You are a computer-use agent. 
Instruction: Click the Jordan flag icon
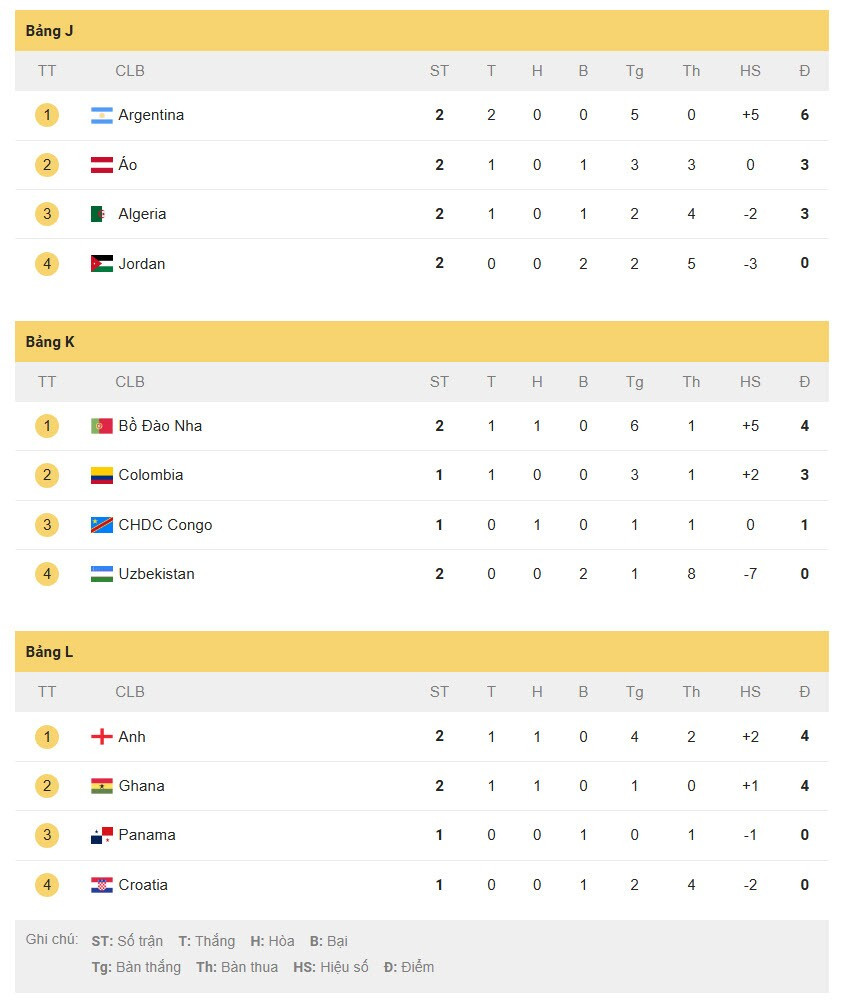pos(102,264)
